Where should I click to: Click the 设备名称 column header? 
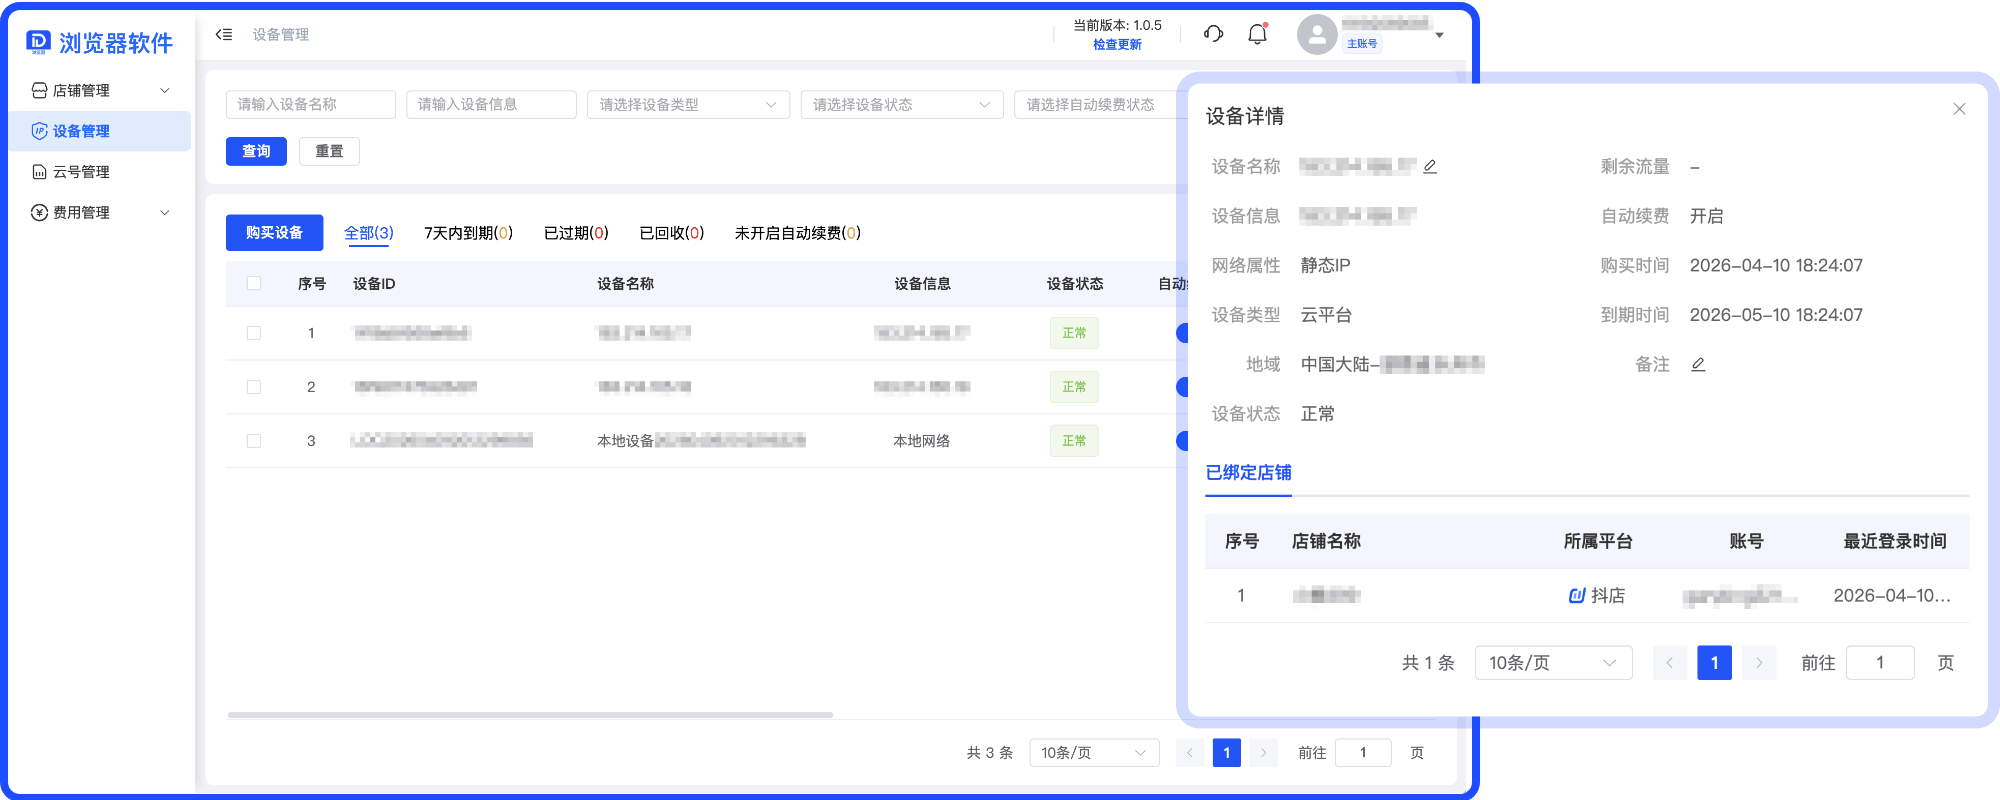pyautogui.click(x=625, y=284)
